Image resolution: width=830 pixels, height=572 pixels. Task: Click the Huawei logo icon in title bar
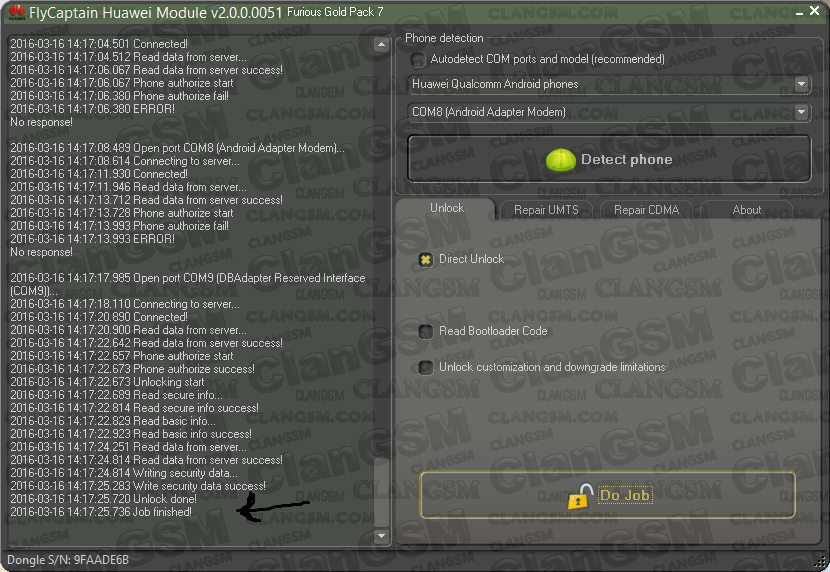click(17, 12)
